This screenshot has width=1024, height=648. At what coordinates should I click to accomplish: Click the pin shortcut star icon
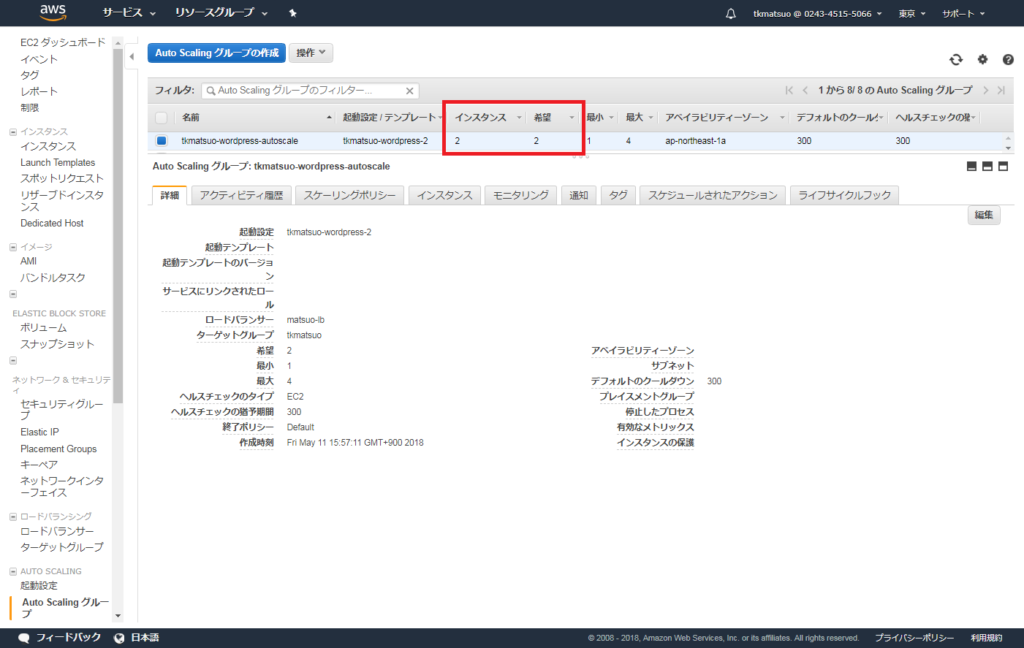pos(293,13)
